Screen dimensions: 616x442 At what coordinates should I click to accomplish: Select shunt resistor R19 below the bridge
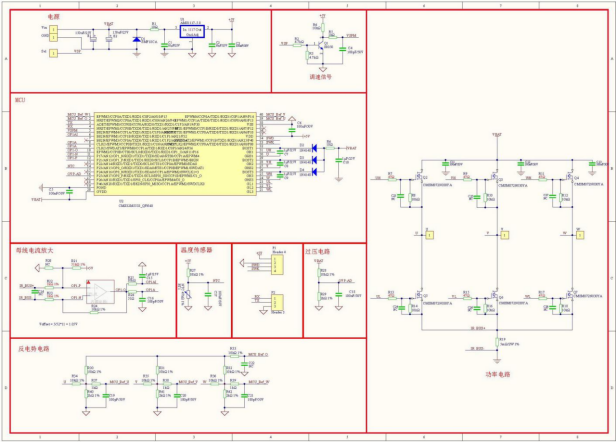(x=497, y=342)
